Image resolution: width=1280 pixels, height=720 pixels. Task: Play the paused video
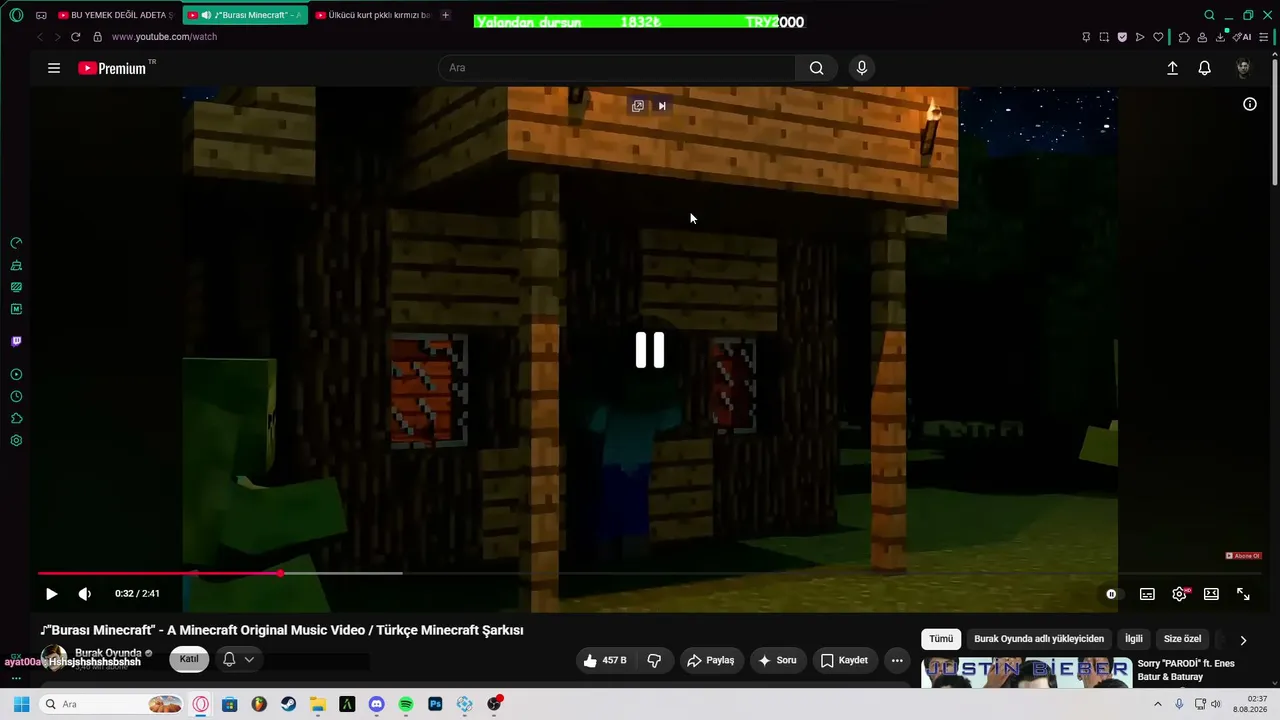click(x=51, y=594)
